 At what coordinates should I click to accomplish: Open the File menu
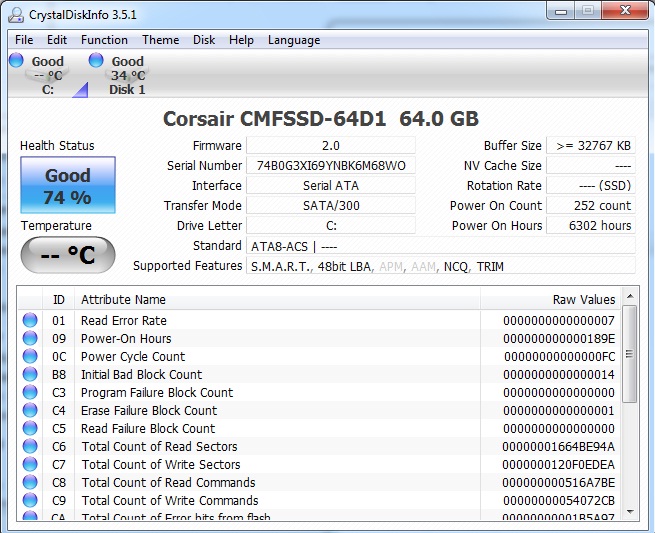click(24, 40)
